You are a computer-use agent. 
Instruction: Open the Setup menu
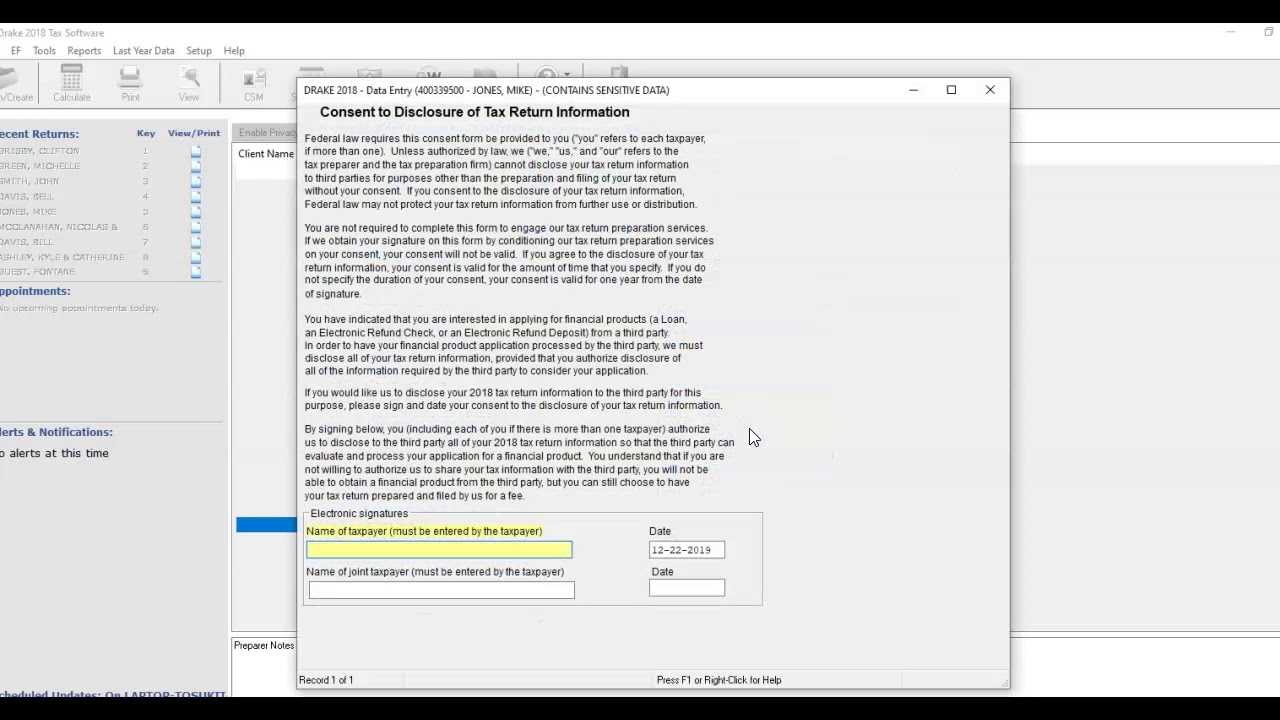click(199, 51)
